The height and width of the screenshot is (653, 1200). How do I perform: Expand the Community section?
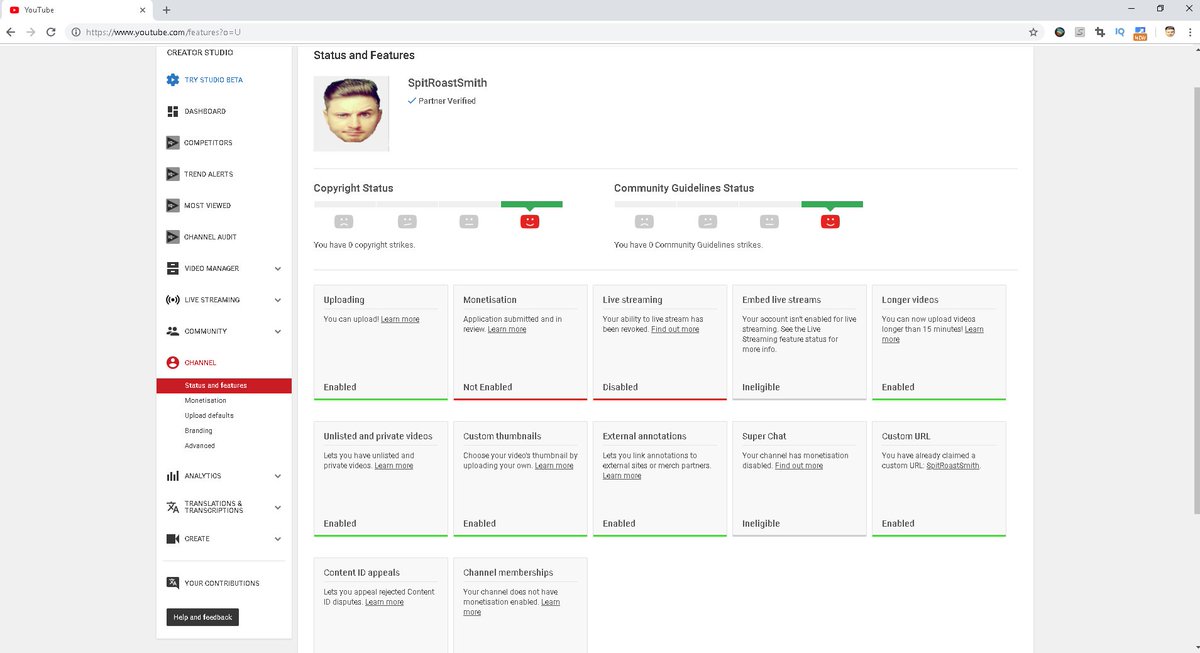click(278, 331)
